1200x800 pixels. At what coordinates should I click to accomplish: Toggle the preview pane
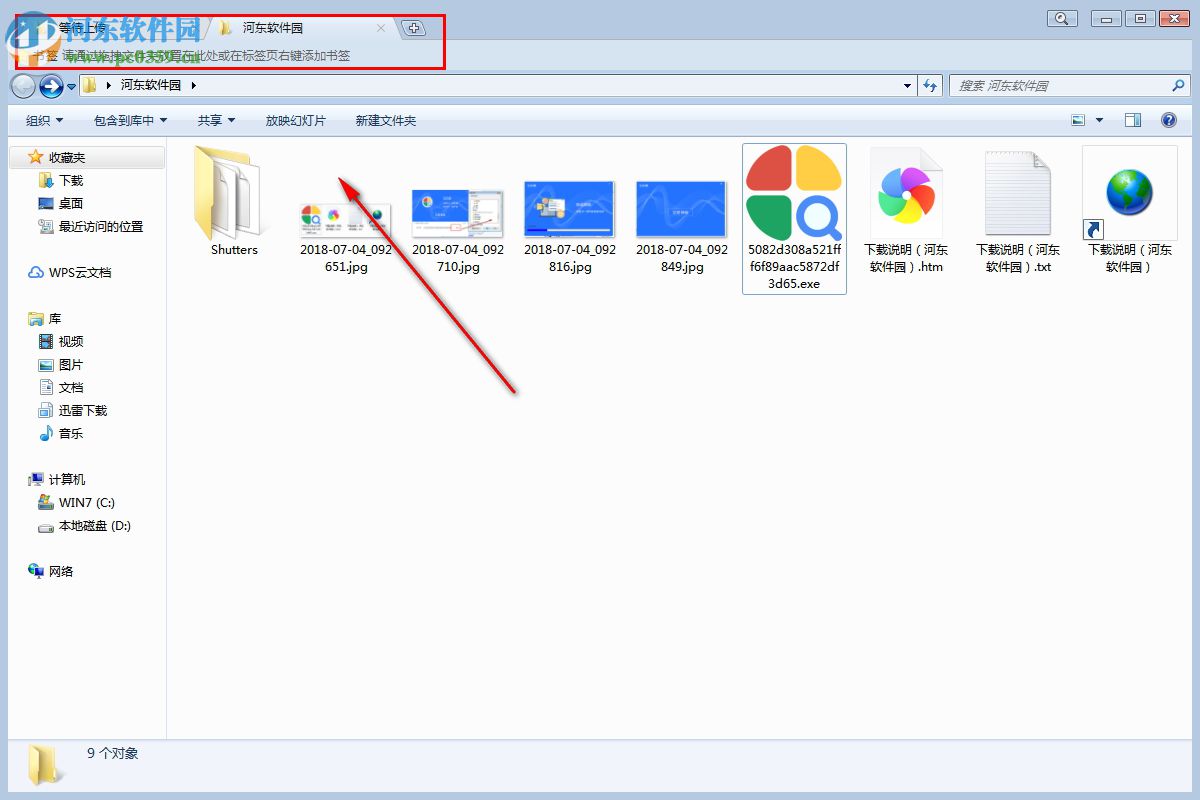1133,120
